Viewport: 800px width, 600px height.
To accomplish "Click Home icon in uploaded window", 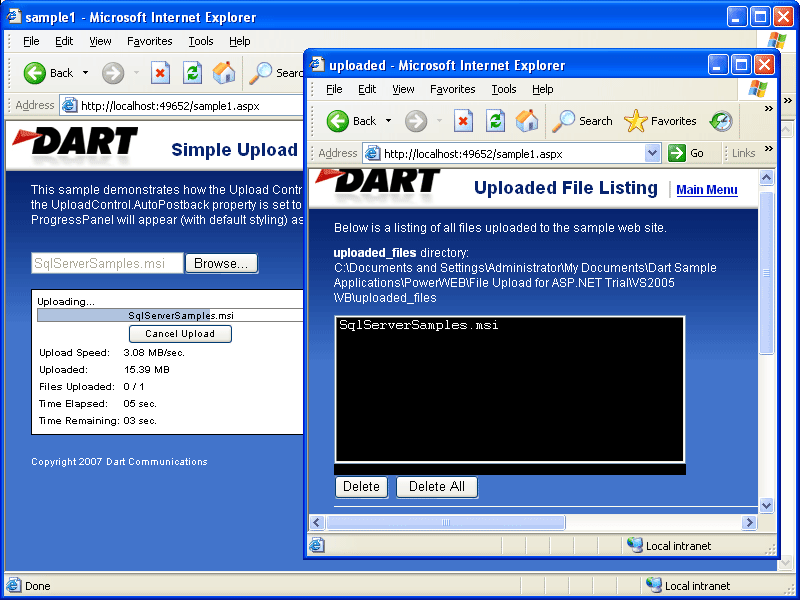I will coord(527,121).
